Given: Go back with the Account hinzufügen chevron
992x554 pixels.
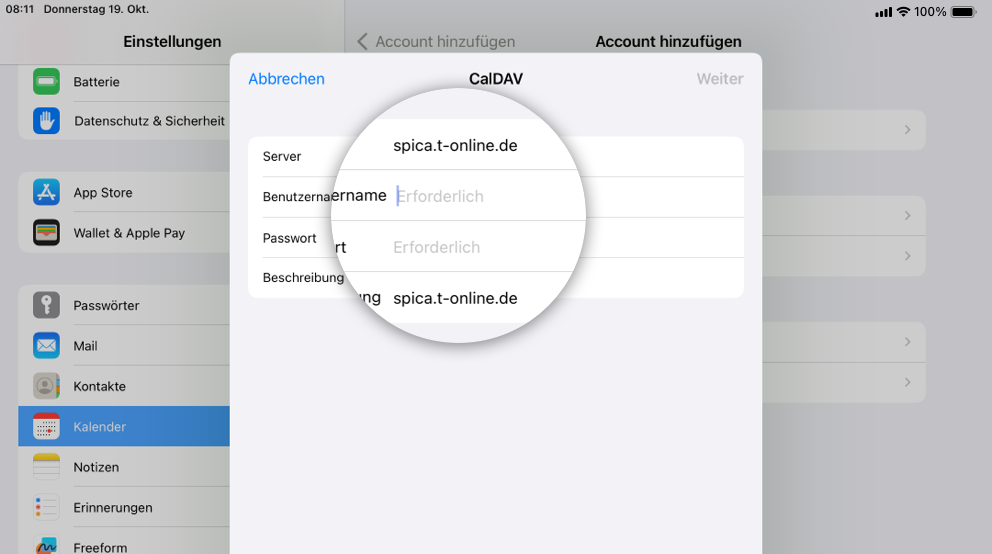Looking at the screenshot, I should pyautogui.click(x=362, y=42).
